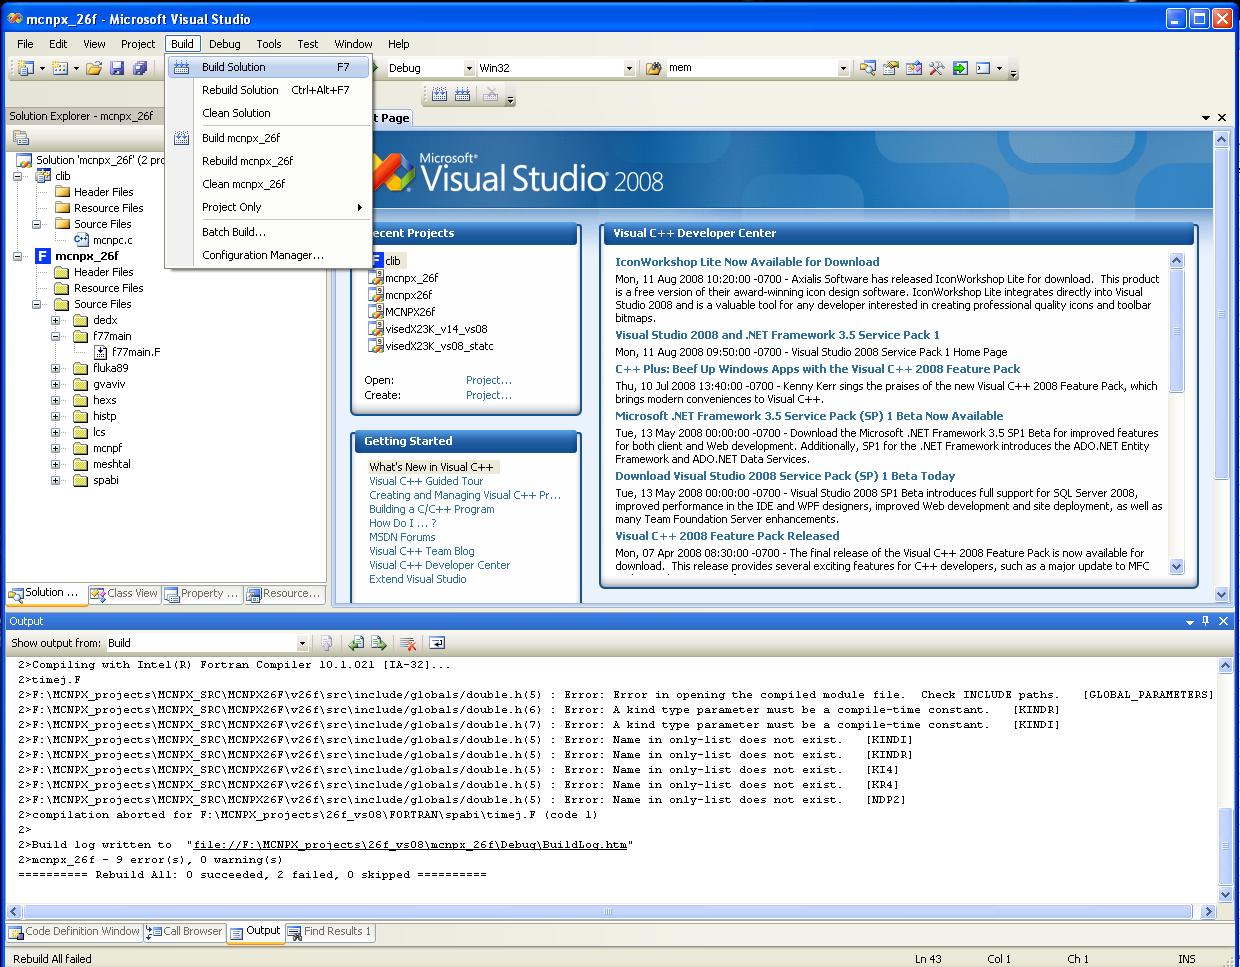The width and height of the screenshot is (1240, 967).
Task: Close the Output panel
Action: [x=1222, y=621]
